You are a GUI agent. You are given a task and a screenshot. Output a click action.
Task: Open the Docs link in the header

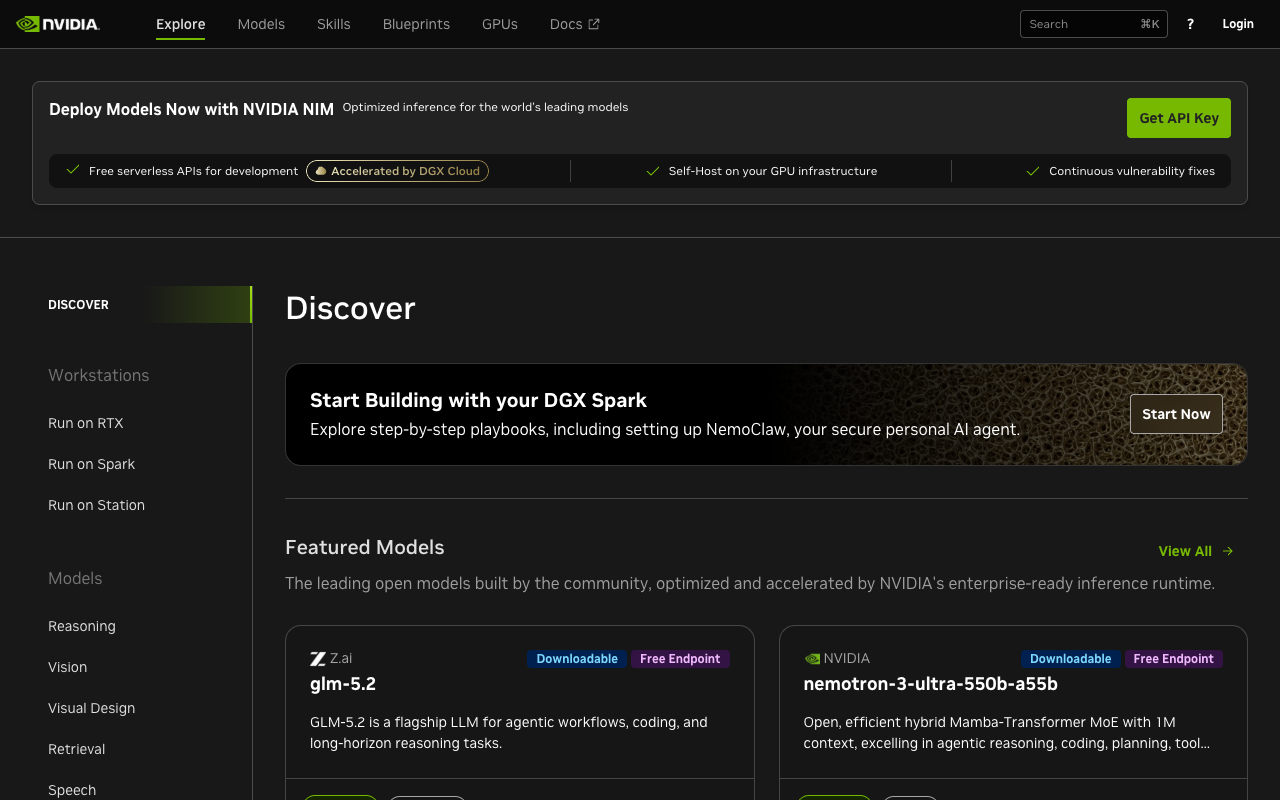[x=575, y=24]
